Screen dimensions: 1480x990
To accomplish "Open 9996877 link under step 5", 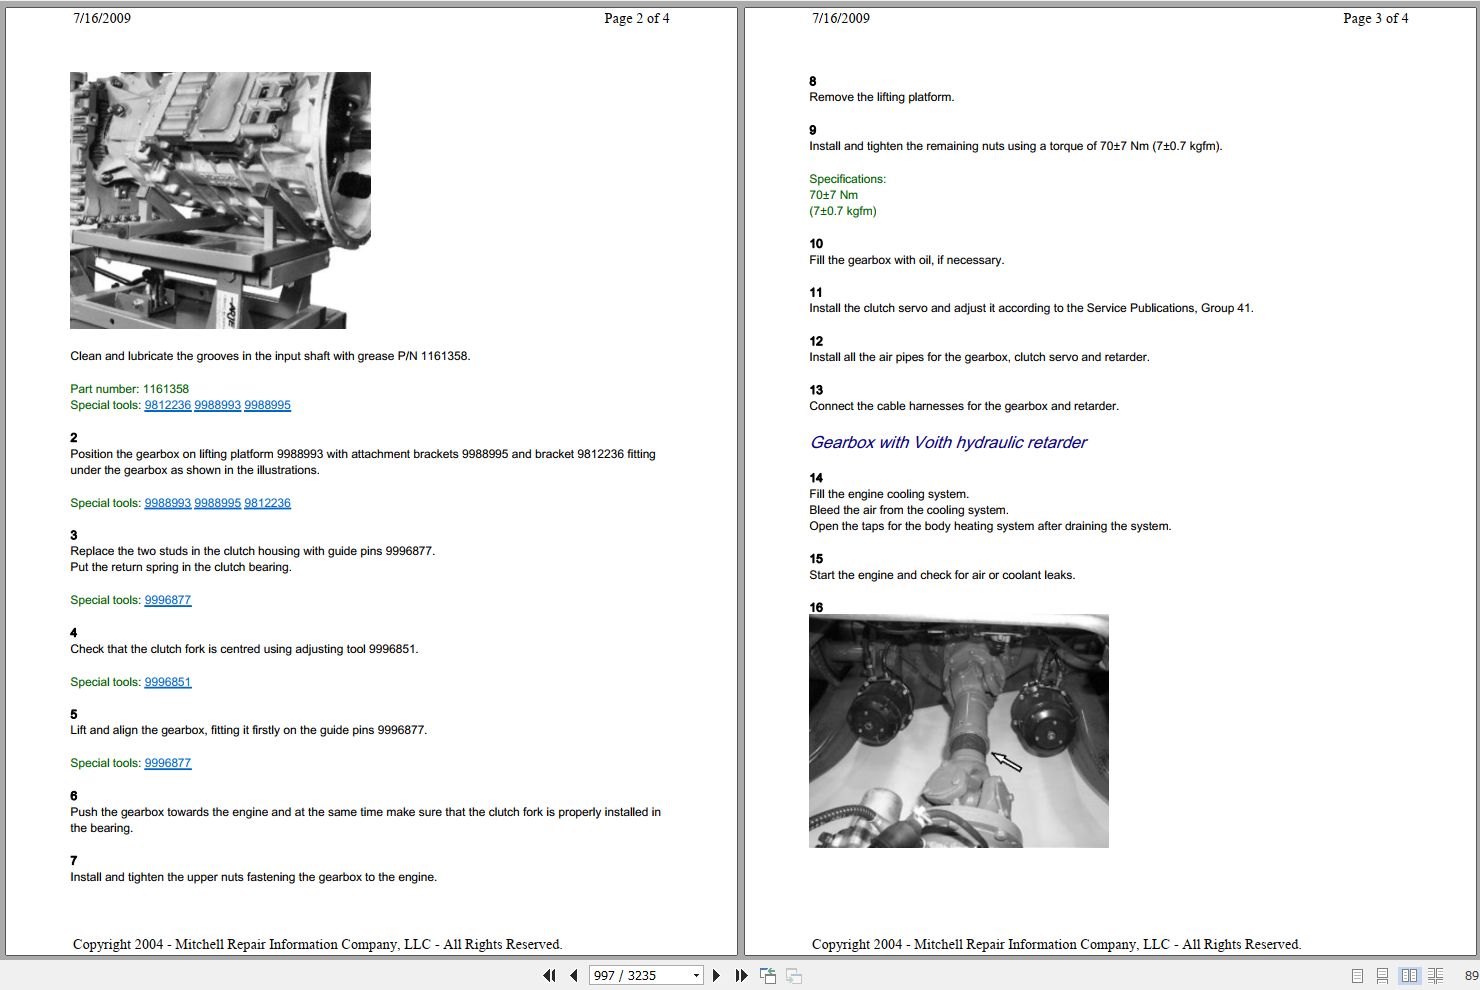I will tap(167, 763).
